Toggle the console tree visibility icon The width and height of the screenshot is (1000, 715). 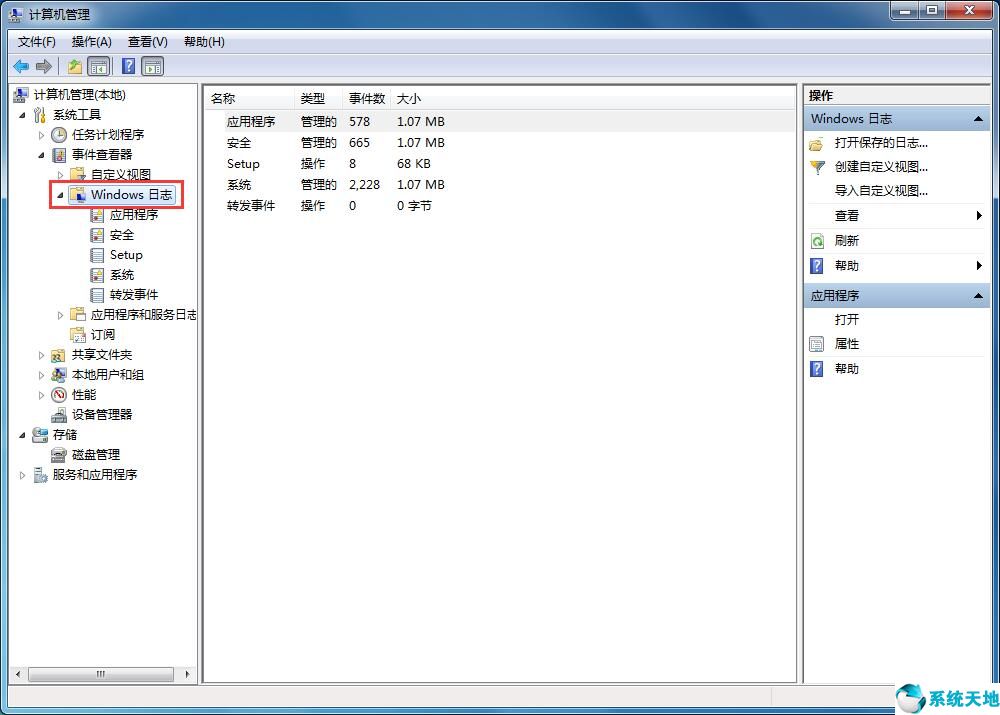click(99, 66)
